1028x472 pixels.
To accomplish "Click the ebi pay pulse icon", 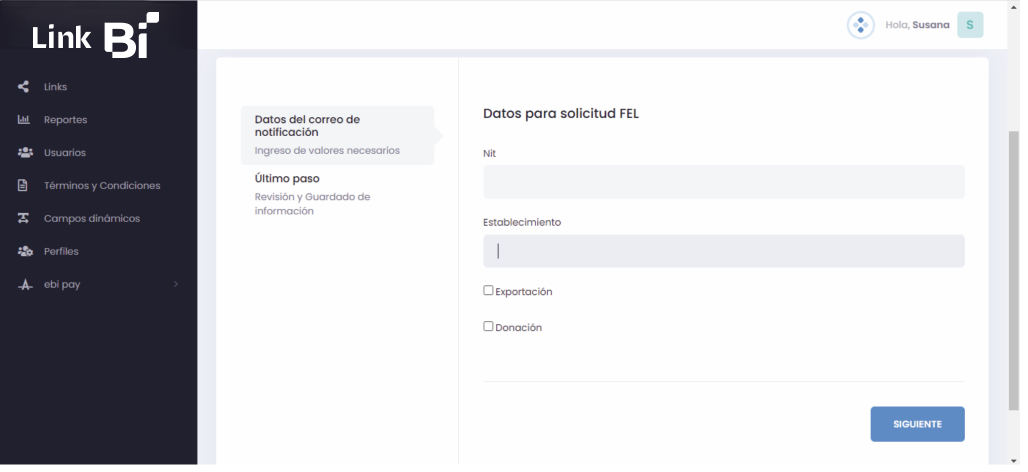I will 25,285.
